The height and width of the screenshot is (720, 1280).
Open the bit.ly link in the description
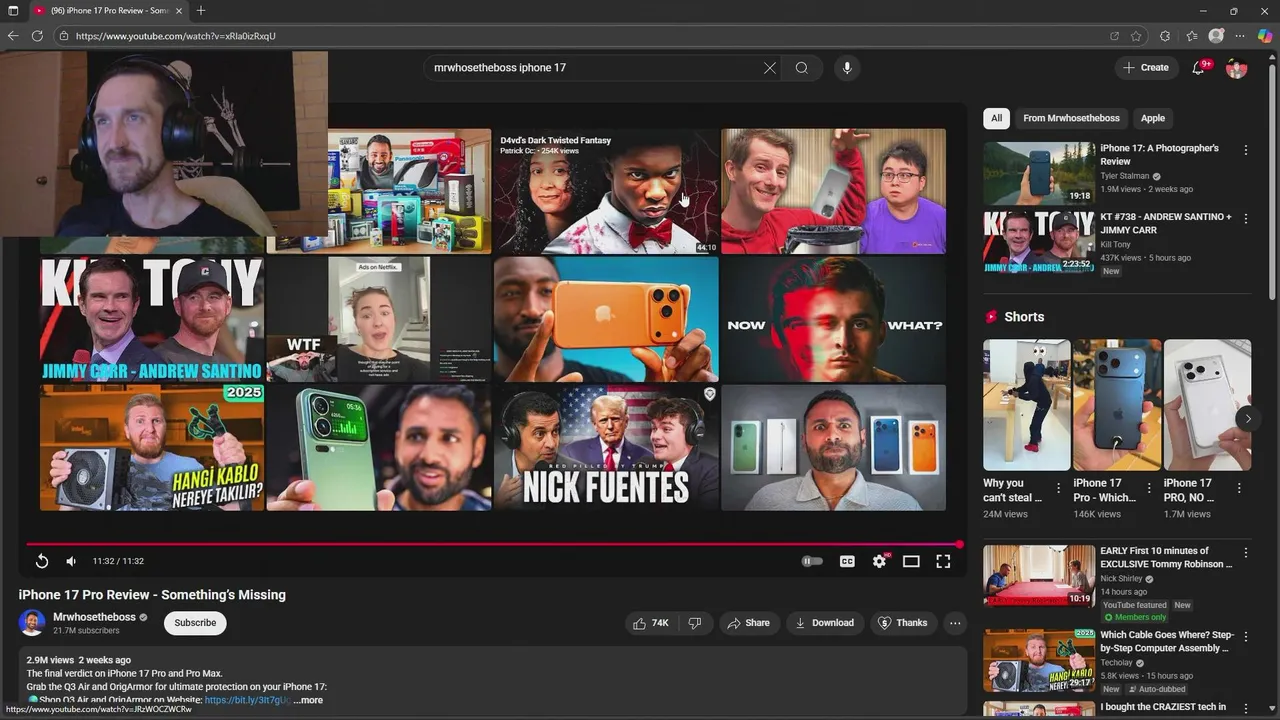[x=247, y=700]
